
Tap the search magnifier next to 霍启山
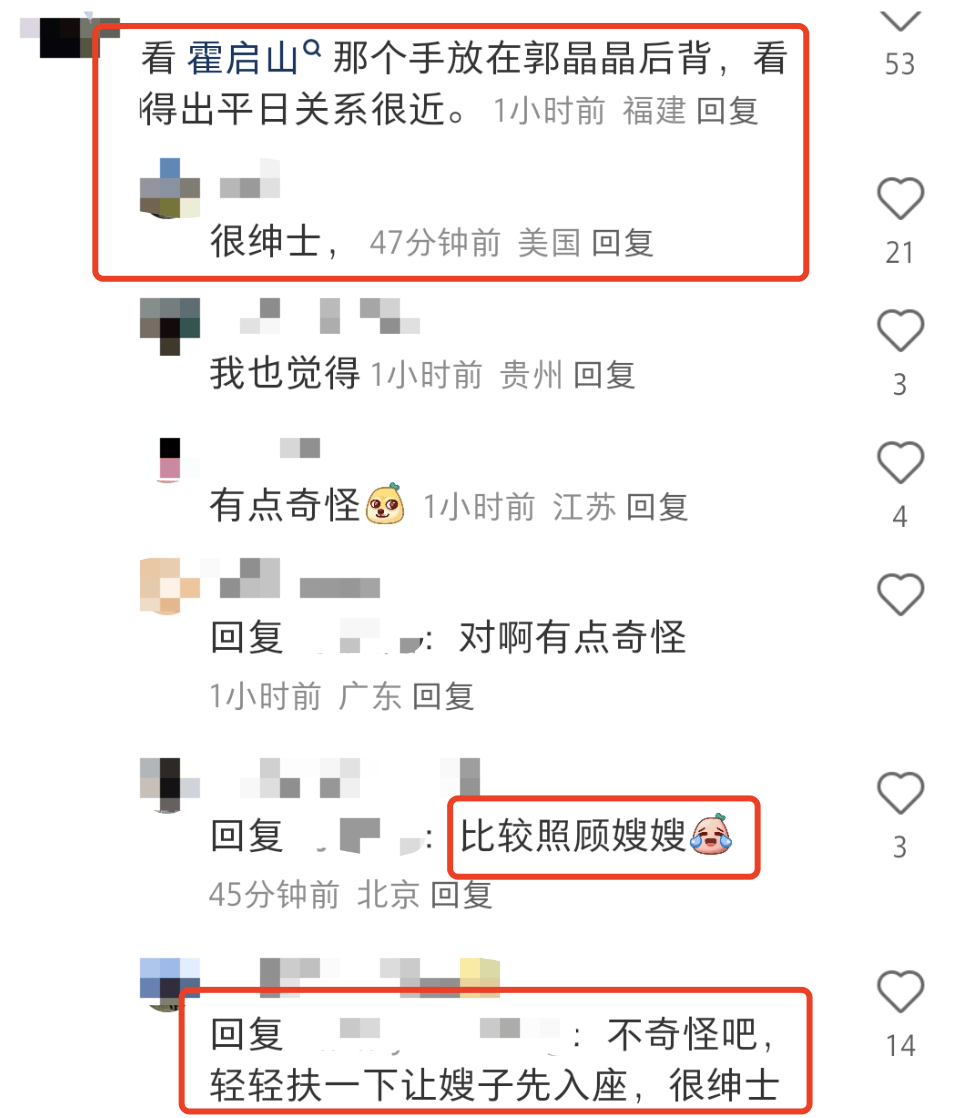pos(311,48)
